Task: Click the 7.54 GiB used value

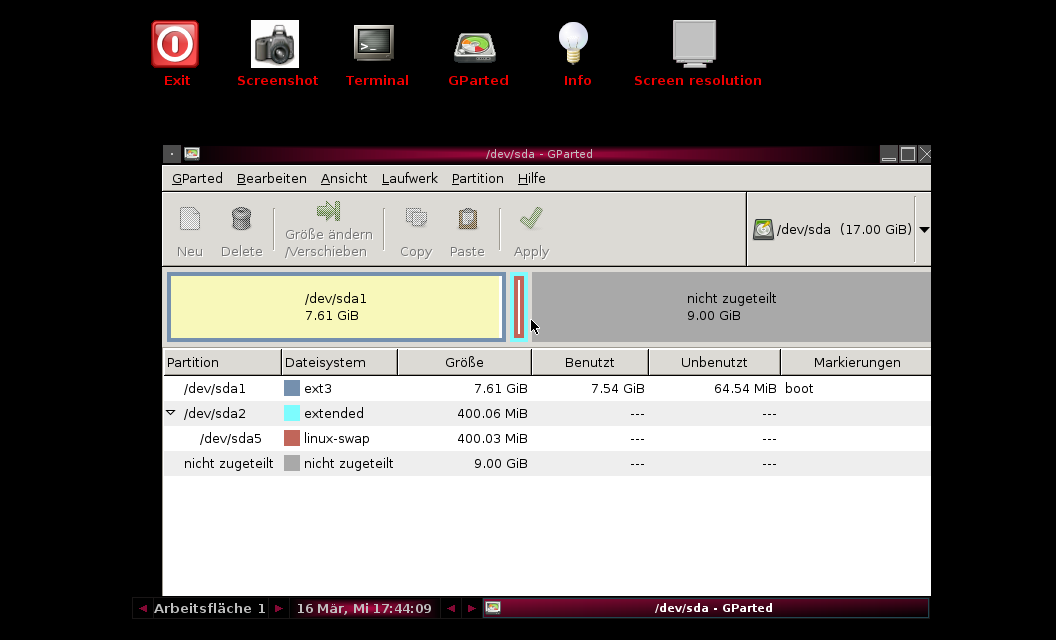Action: [618, 389]
